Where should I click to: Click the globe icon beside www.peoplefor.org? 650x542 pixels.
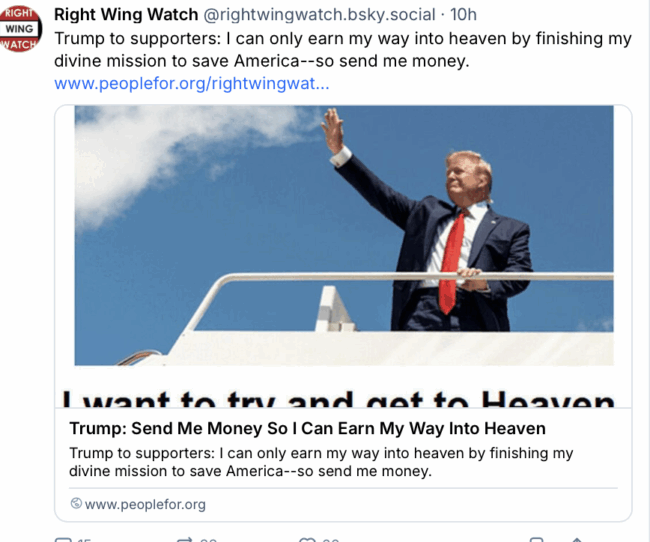pyautogui.click(x=76, y=504)
